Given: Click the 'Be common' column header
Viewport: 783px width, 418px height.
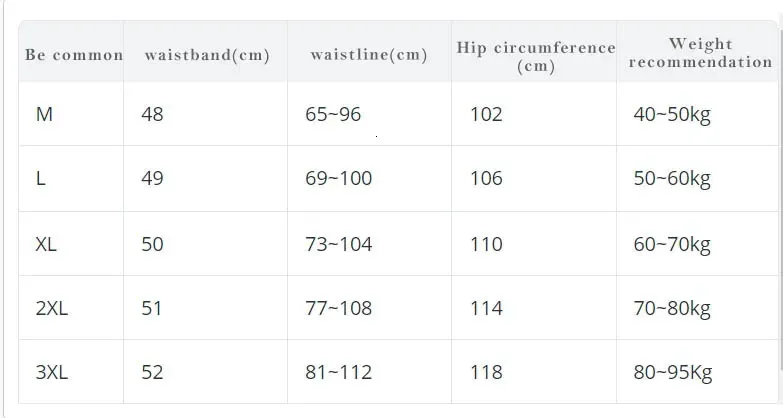Looking at the screenshot, I should click(x=74, y=54).
